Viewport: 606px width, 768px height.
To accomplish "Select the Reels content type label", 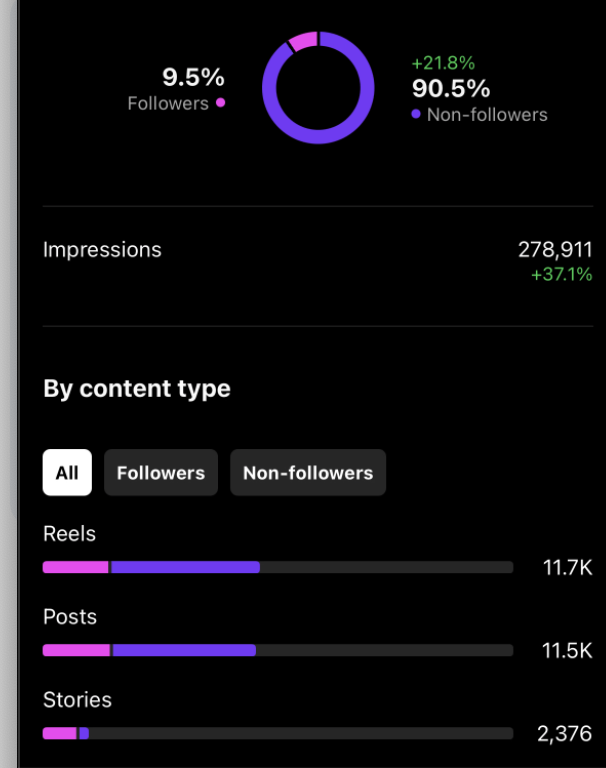I will click(x=69, y=533).
